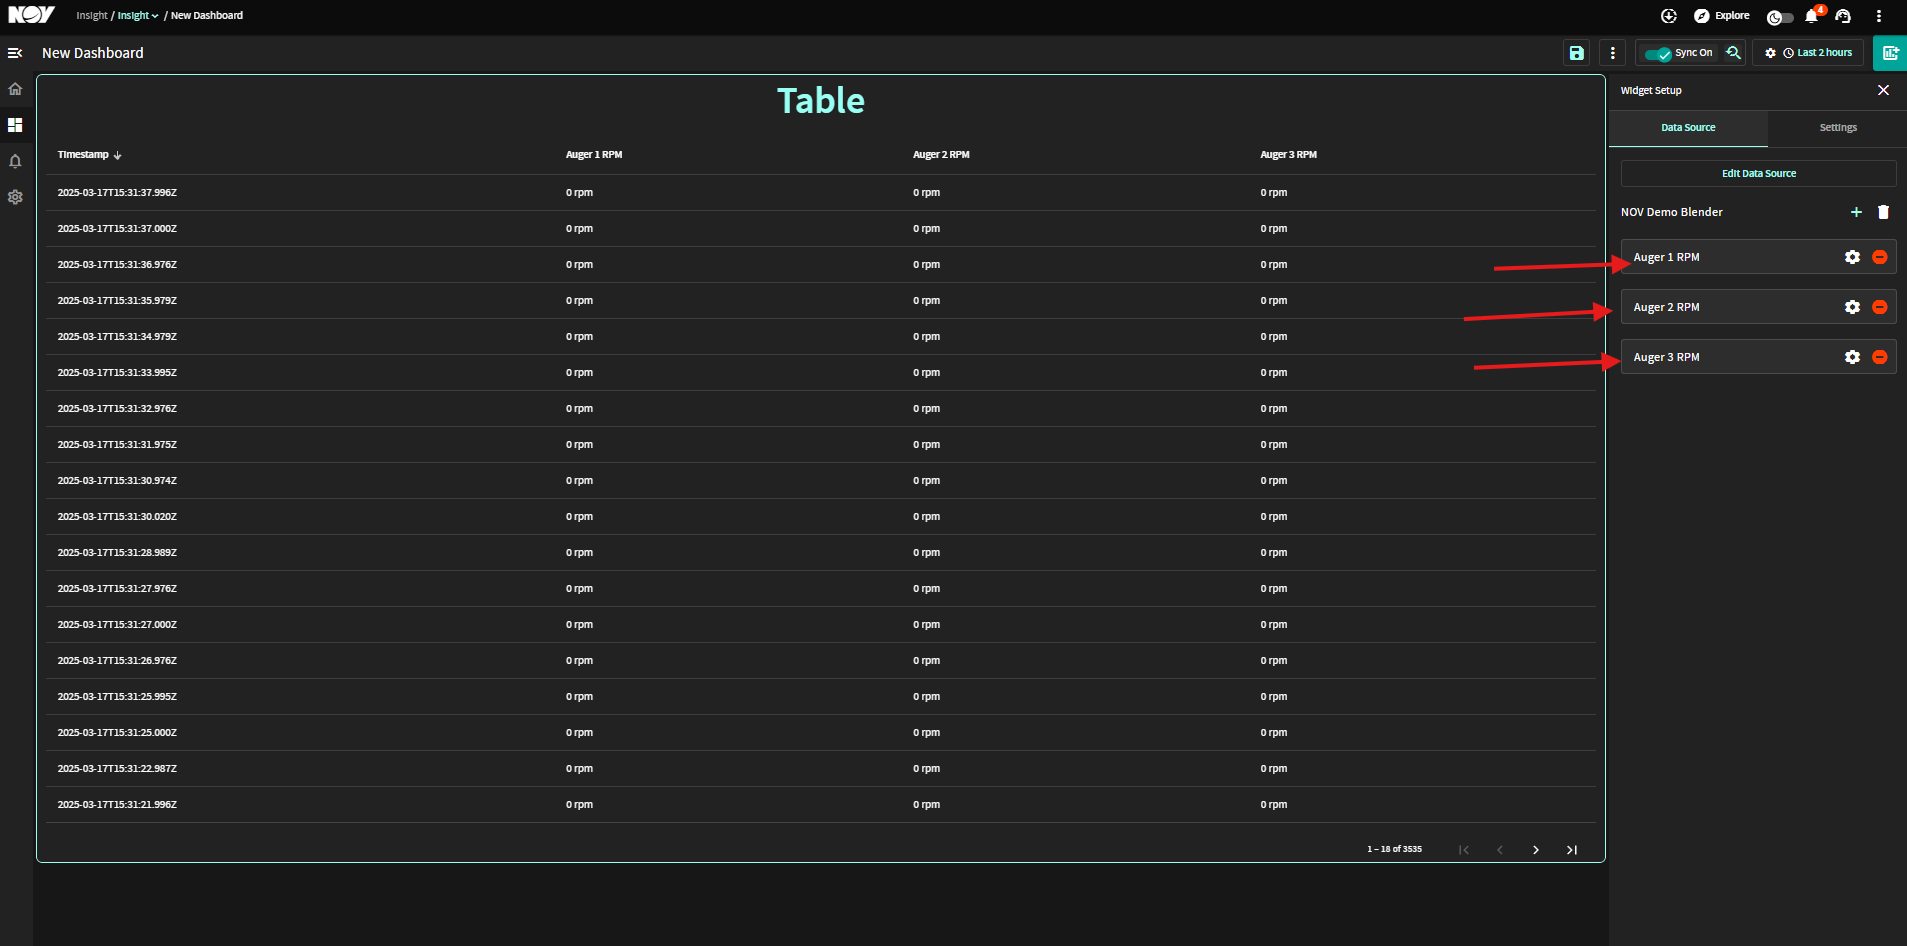Toggle the Sync On switch
The height and width of the screenshot is (946, 1907).
pos(1658,53)
